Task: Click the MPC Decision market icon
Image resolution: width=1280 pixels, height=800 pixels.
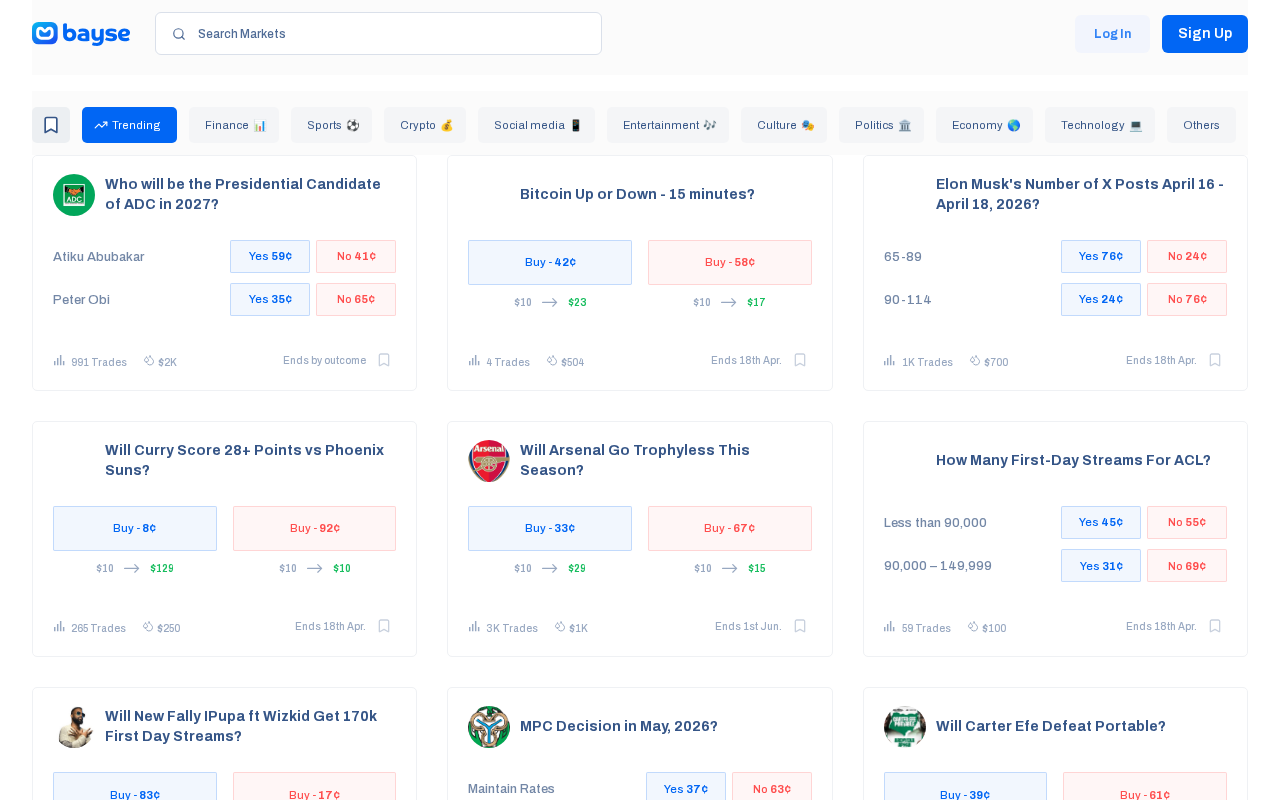Action: tap(489, 727)
